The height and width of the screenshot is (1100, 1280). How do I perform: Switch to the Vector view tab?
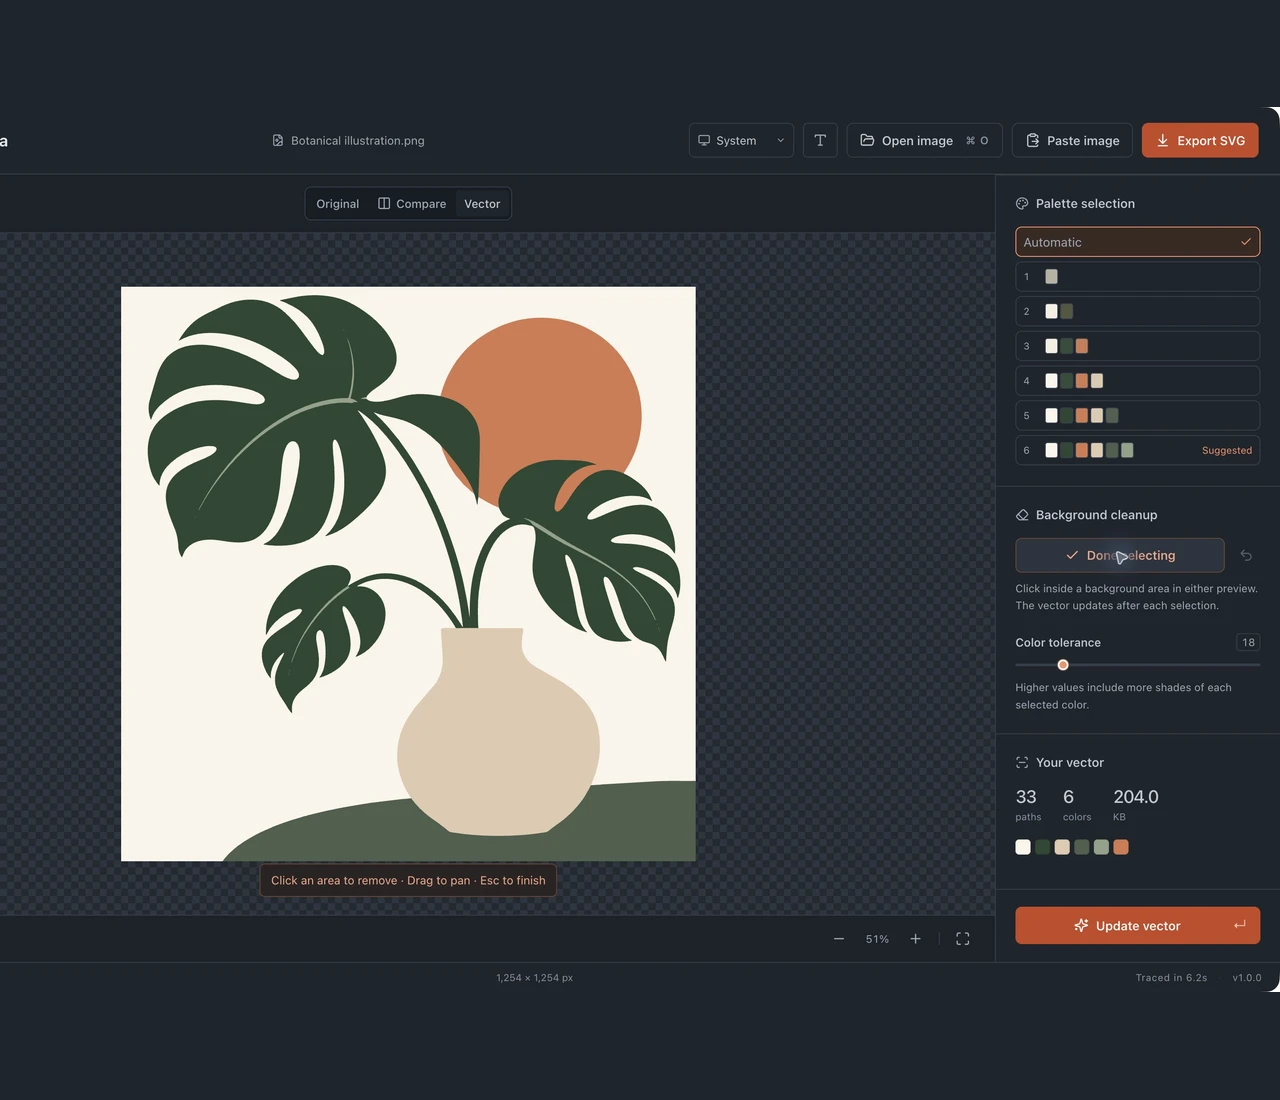(482, 204)
